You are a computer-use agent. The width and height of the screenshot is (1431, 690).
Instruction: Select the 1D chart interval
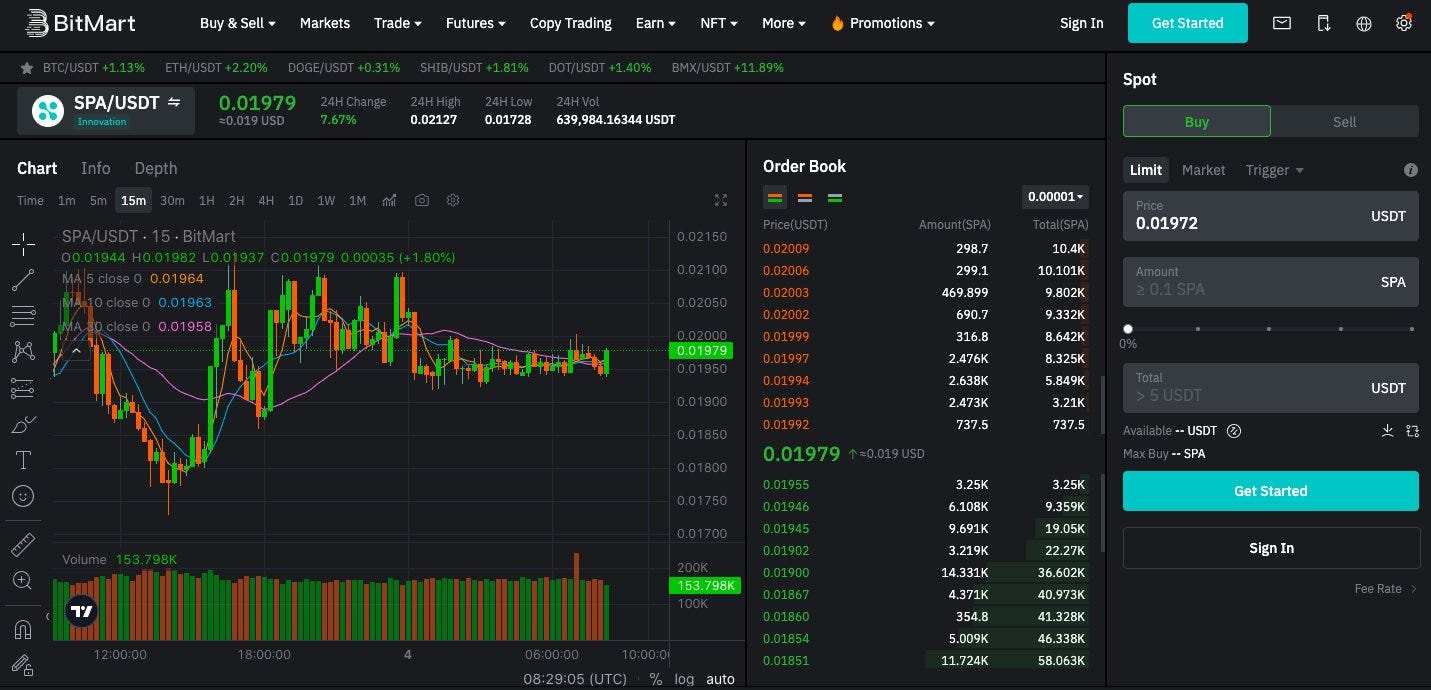296,200
